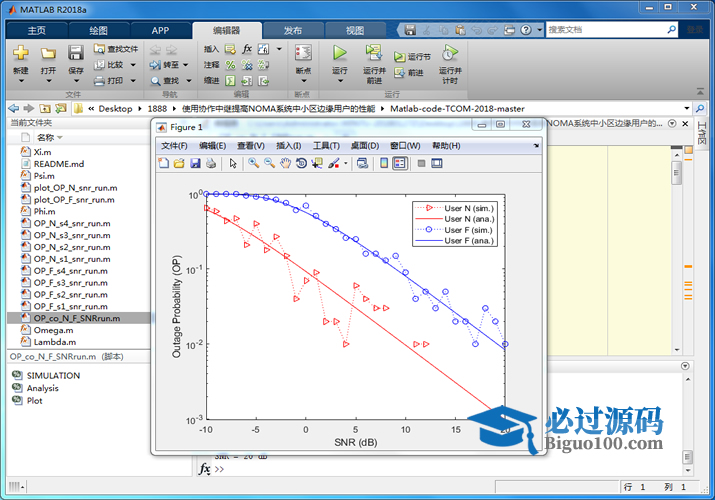This screenshot has width=715, height=500.
Task: Click the insert fx function icon
Action: tap(247, 49)
